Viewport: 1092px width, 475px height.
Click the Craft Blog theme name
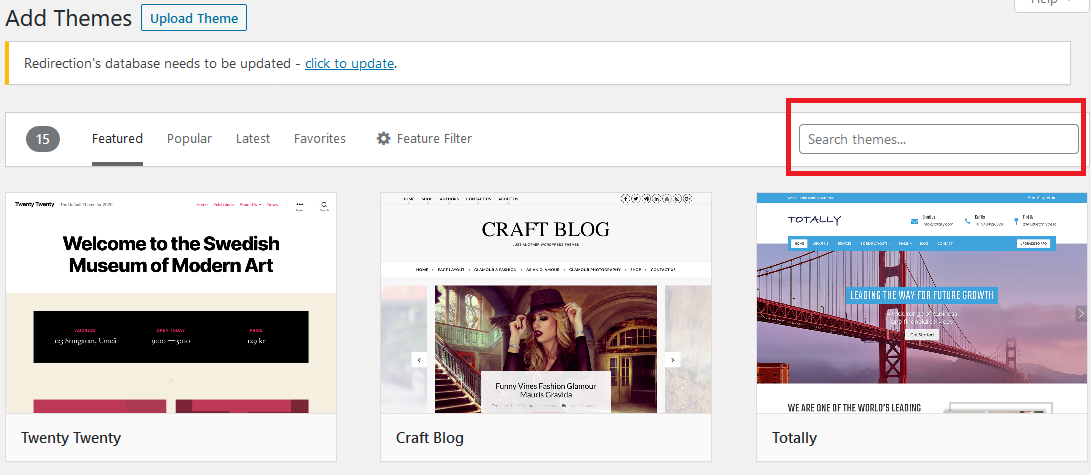click(430, 437)
